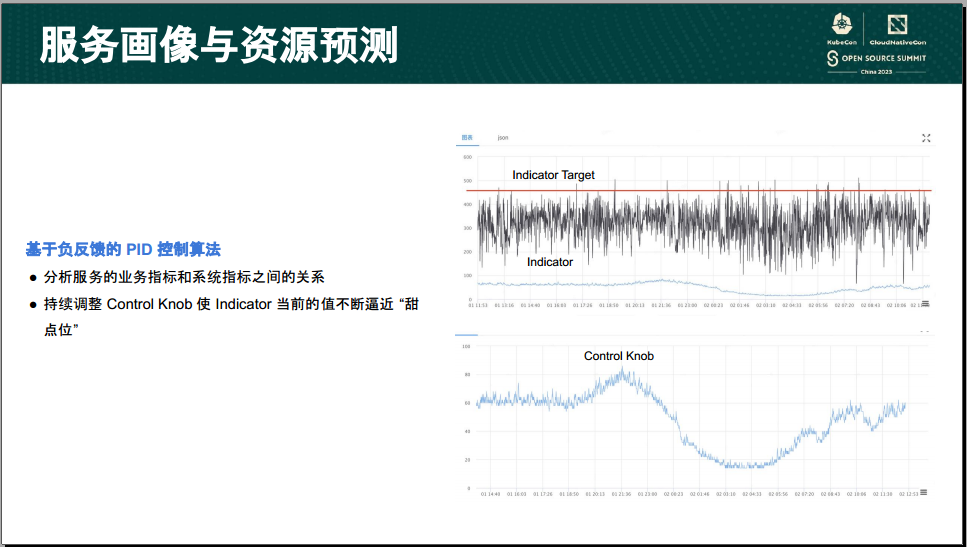
Task: Click the slide title 服务画像与资源预测
Action: click(x=219, y=45)
